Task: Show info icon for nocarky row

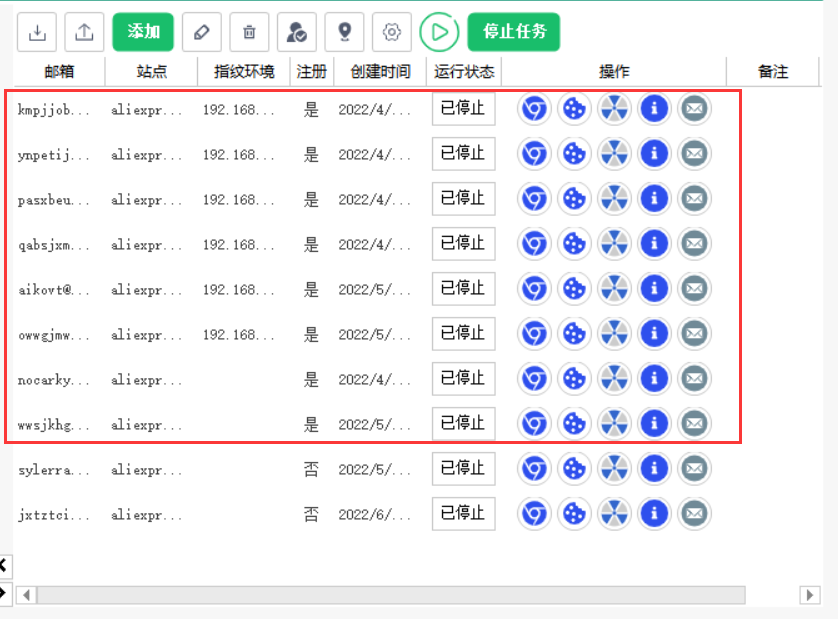Action: point(654,378)
